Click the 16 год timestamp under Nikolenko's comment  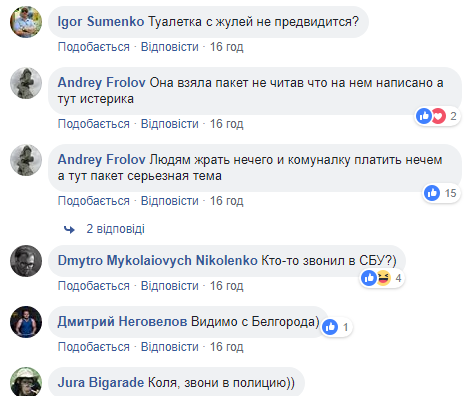[226, 286]
